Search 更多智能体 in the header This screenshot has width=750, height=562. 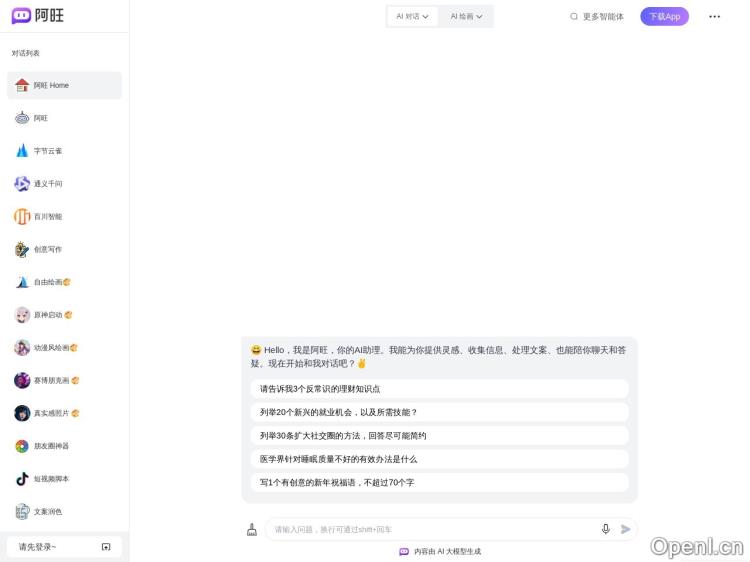pyautogui.click(x=597, y=17)
